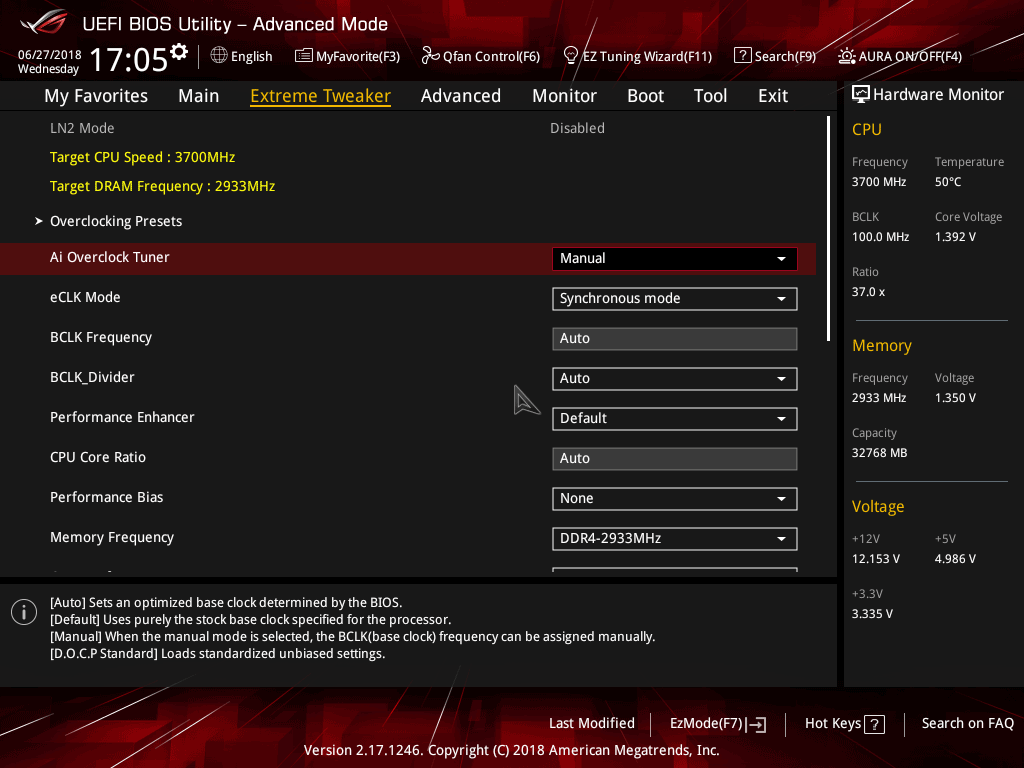Image resolution: width=1024 pixels, height=768 pixels.
Task: Click the memory Capacity 32768 MB value
Action: click(880, 453)
